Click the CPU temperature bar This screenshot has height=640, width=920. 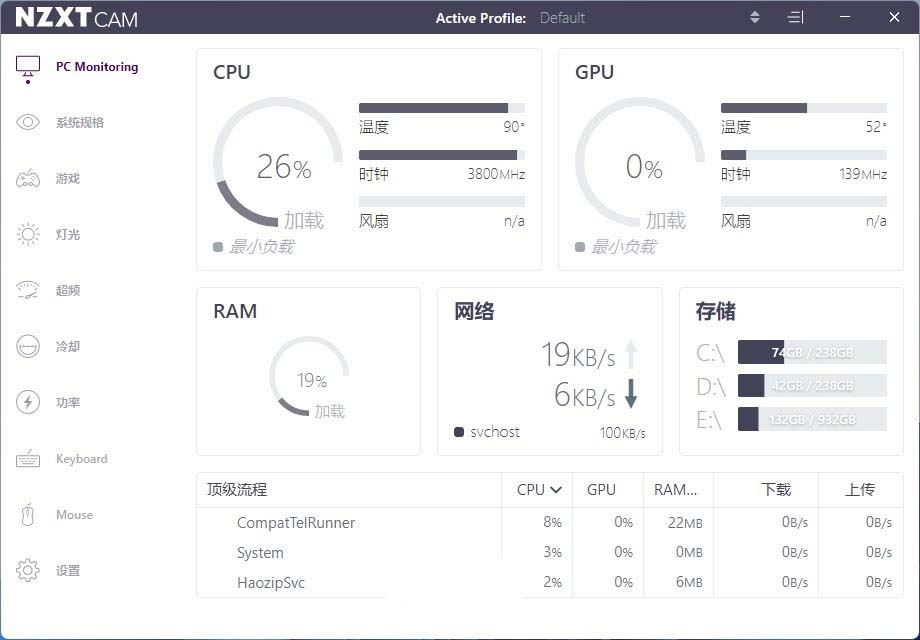tap(441, 108)
